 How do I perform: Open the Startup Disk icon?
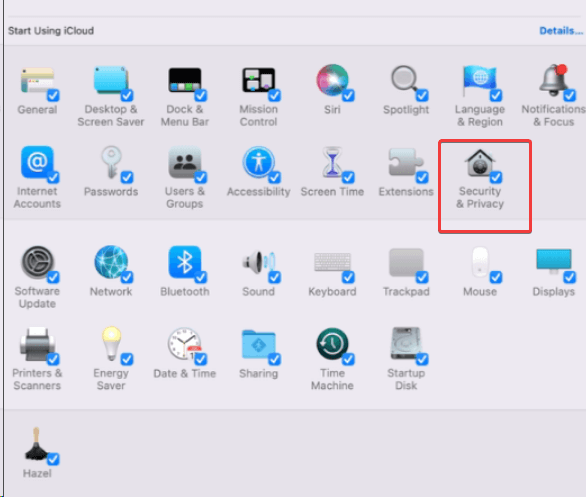[406, 344]
